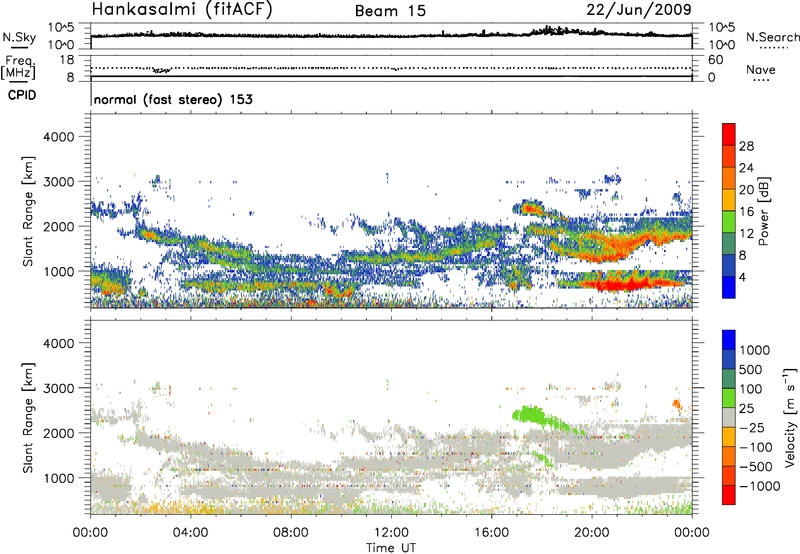Click the '20:00' time tick label
The height and width of the screenshot is (554, 800).
click(x=591, y=533)
